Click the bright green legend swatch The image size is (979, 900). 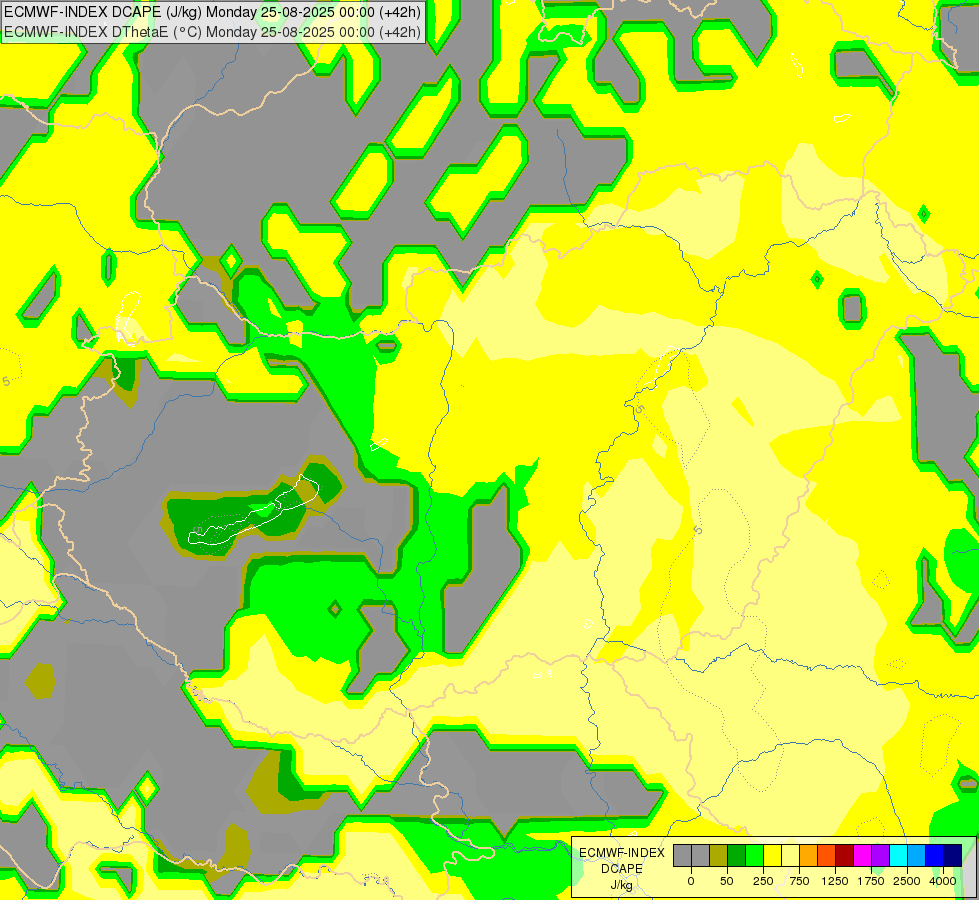[x=754, y=855]
